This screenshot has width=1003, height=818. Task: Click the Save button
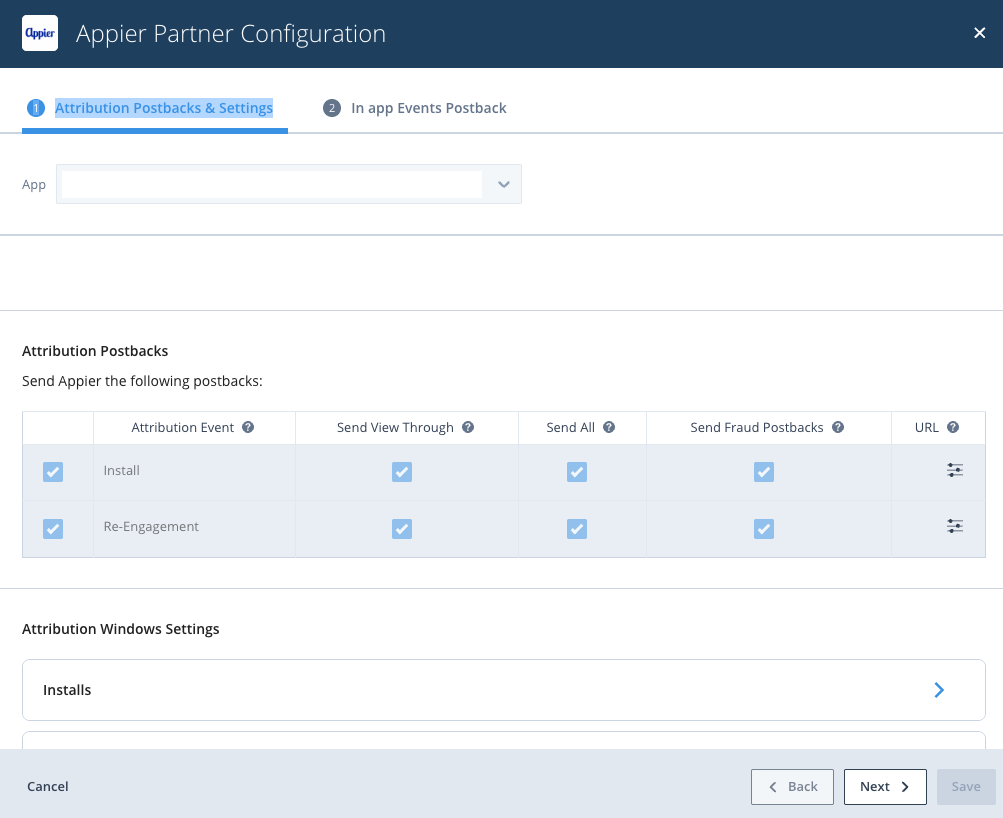tap(966, 787)
